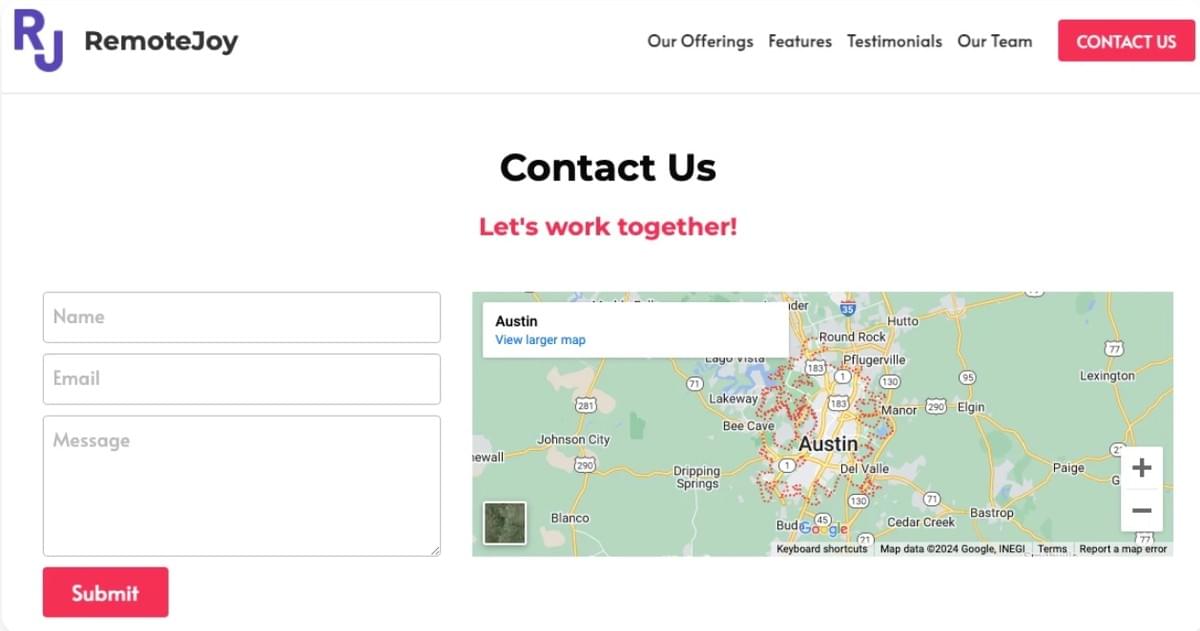Open the Our Offerings menu
This screenshot has height=631, width=1200.
pos(700,41)
